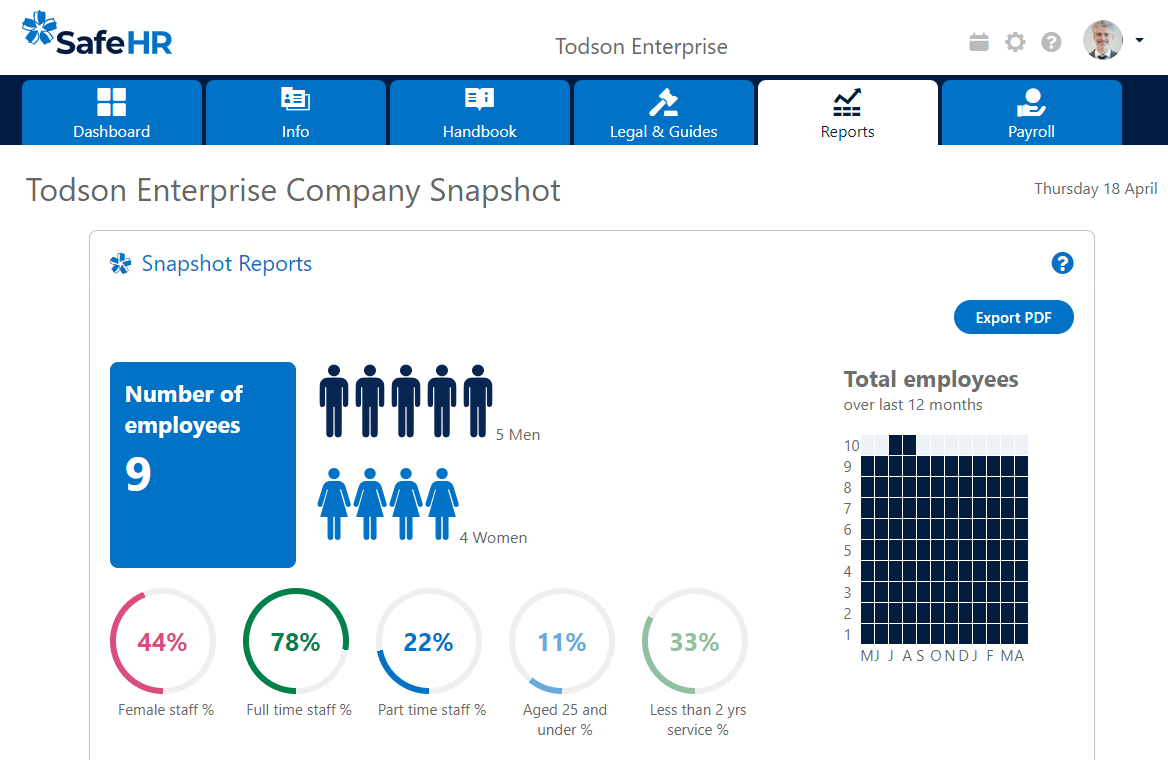
Task: Select the Dashboard grid icon
Action: (111, 99)
